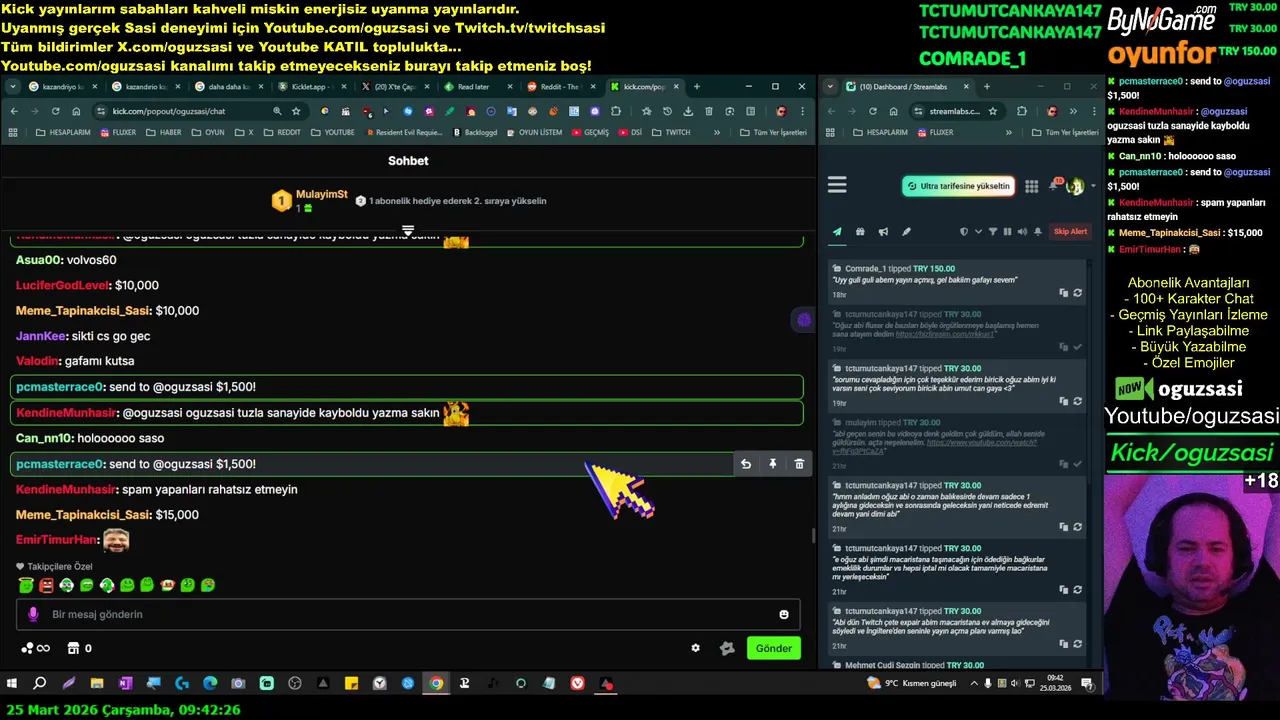Expand chevron next to shield icon in Streamlabs
The image size is (1280, 720).
coord(978,232)
